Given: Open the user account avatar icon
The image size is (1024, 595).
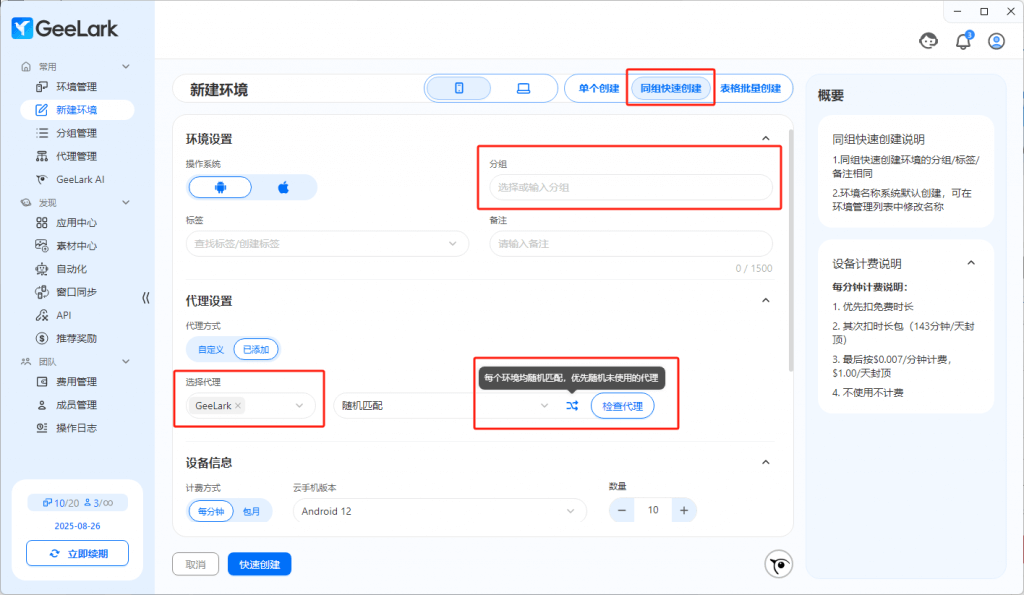Looking at the screenshot, I should pos(996,41).
